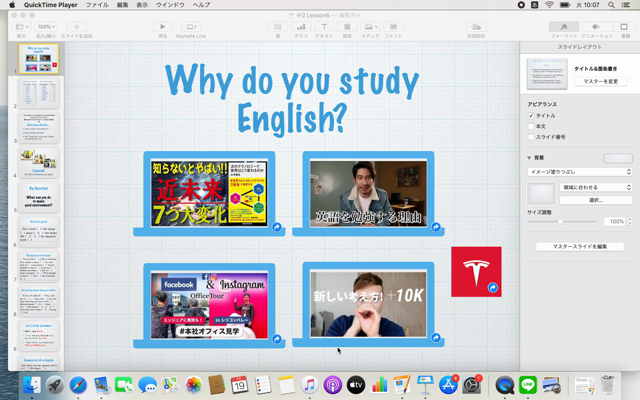Open the Wi-Fi status menu
640x400 pixels.
549,5
